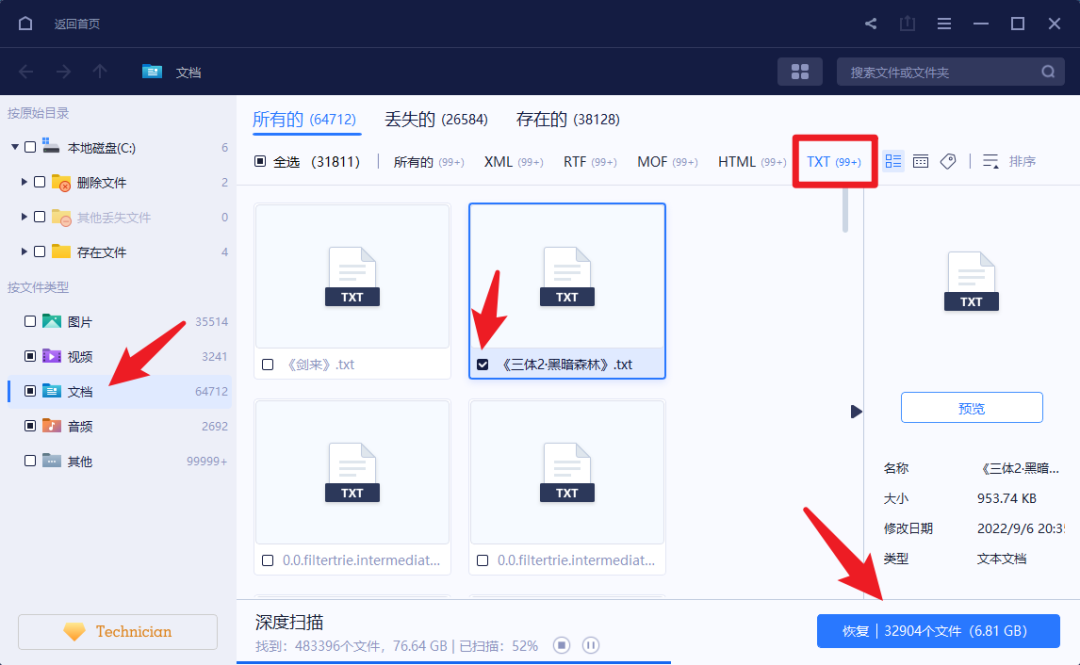Click the export upload icon in title bar
This screenshot has width=1080, height=665.
tap(908, 23)
